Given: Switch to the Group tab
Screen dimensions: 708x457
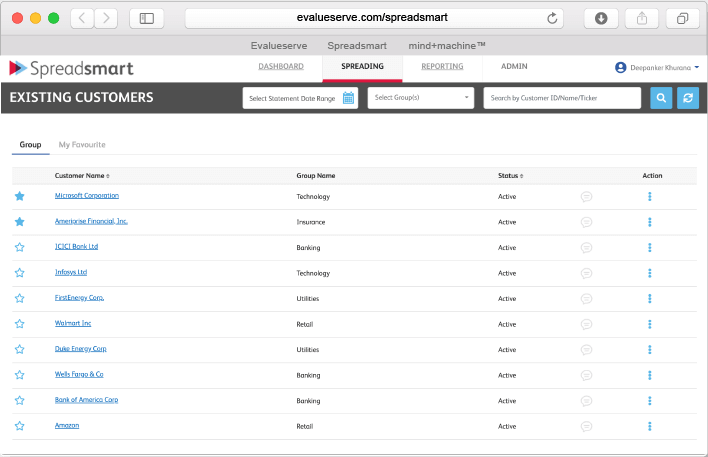Looking at the screenshot, I should pos(30,145).
